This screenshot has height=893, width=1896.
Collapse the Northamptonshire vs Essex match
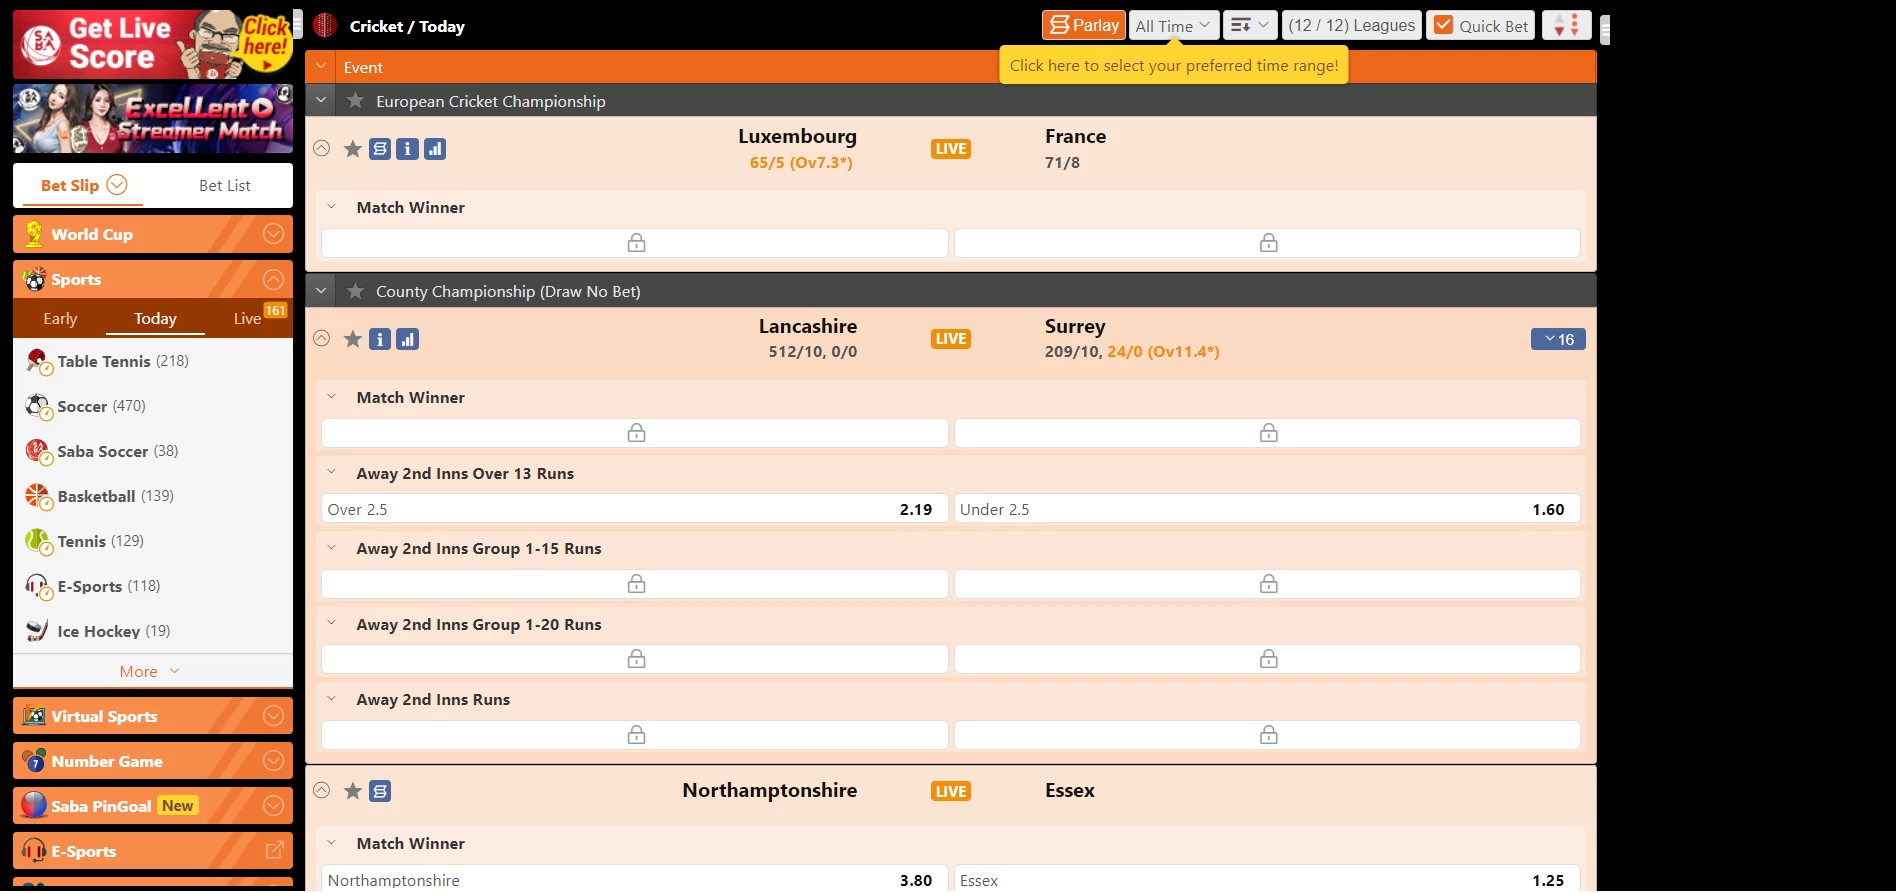click(x=321, y=790)
